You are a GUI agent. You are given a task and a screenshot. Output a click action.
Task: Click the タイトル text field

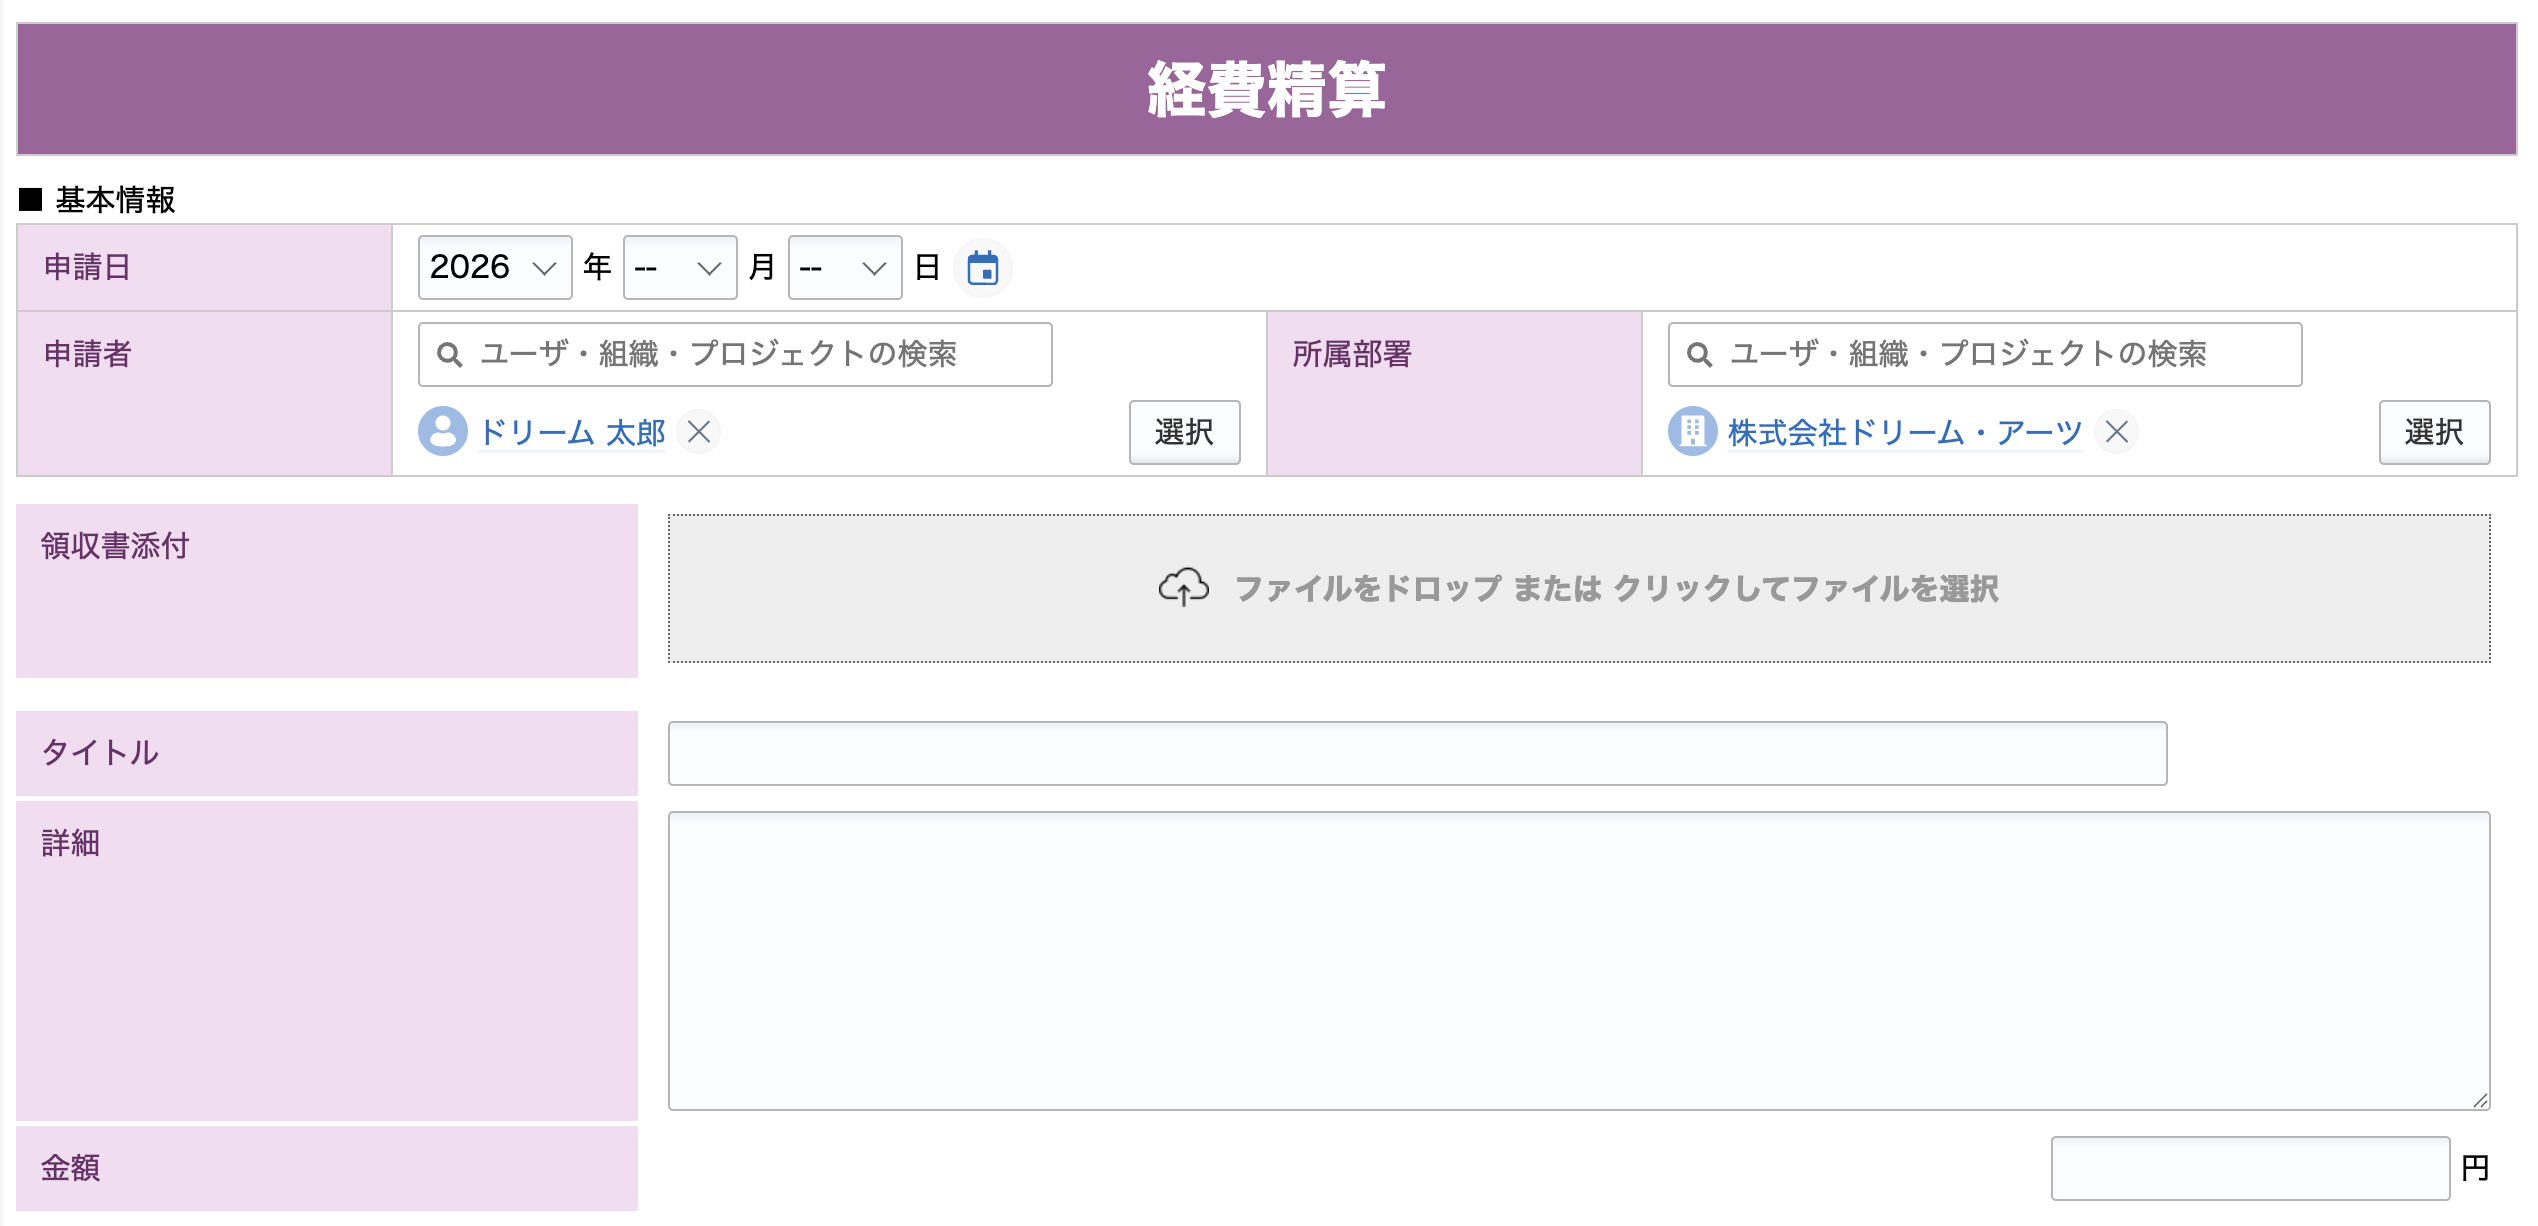(x=1417, y=753)
